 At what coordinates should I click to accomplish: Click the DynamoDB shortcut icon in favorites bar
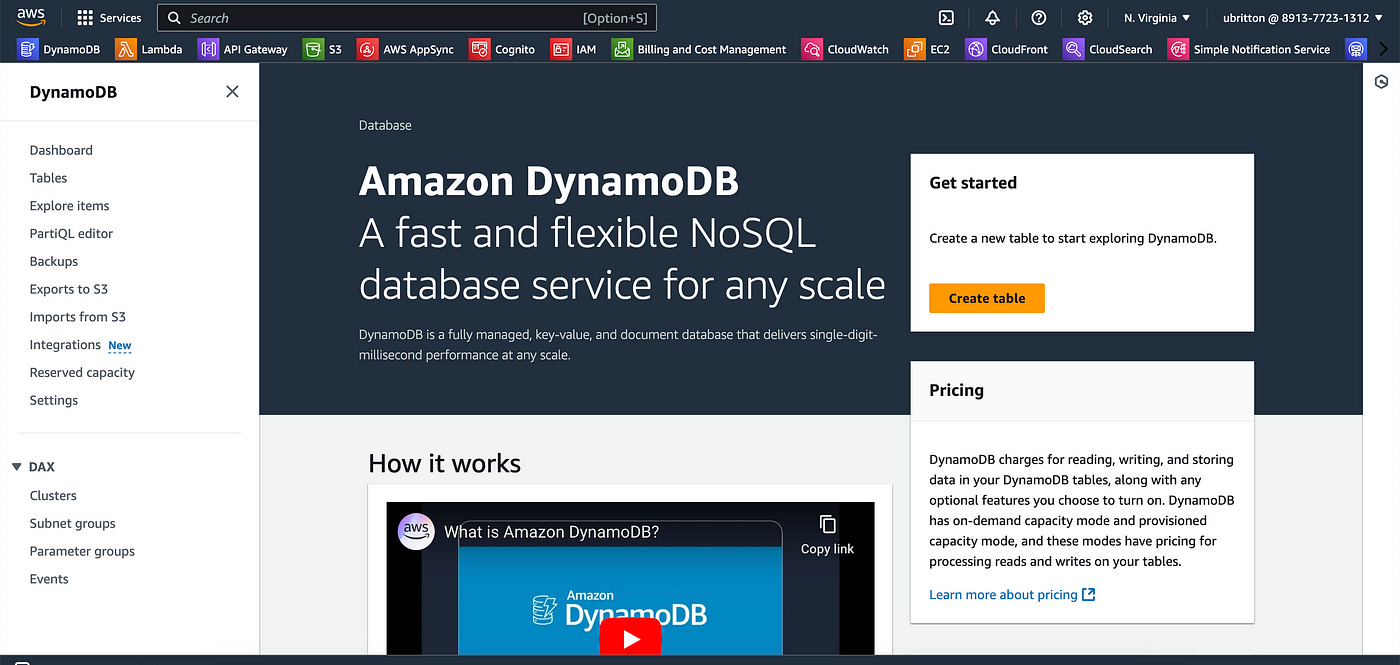[28, 49]
